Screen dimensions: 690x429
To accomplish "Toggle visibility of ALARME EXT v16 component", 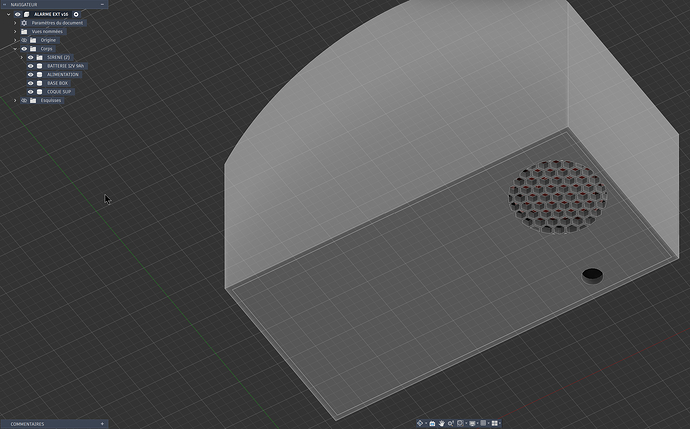I will (x=18, y=14).
